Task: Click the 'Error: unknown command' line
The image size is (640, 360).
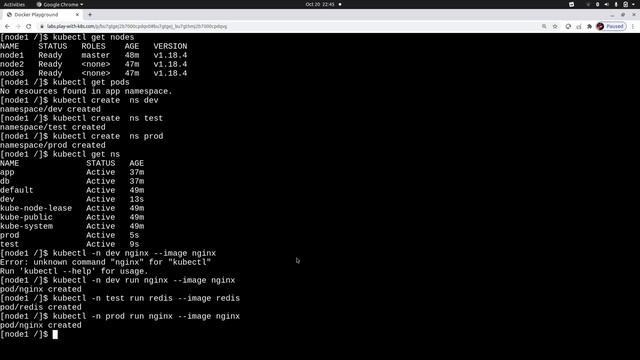Action: (105, 262)
